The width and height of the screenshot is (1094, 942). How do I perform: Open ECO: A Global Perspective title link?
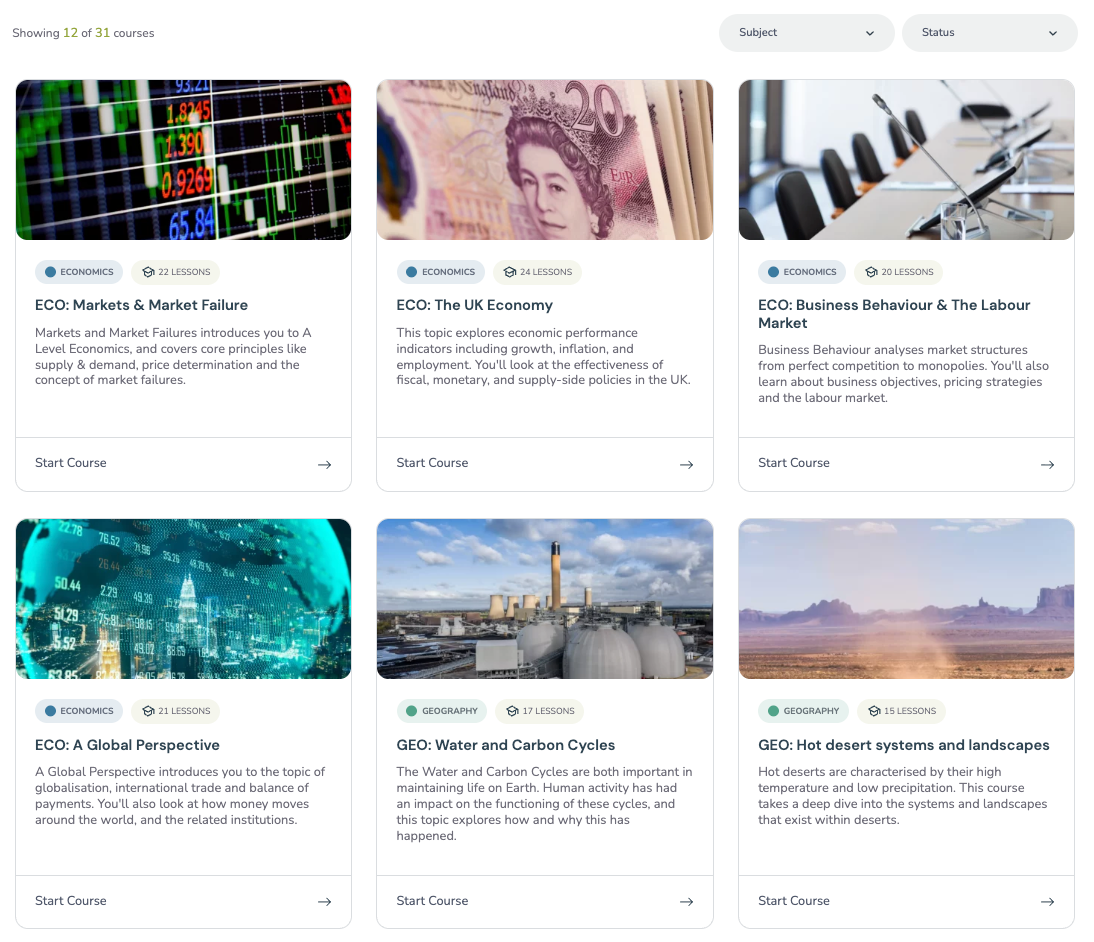tap(127, 745)
